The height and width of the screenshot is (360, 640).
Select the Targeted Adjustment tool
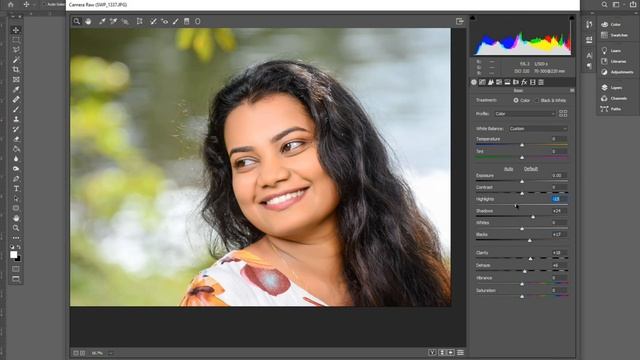[x=125, y=21]
